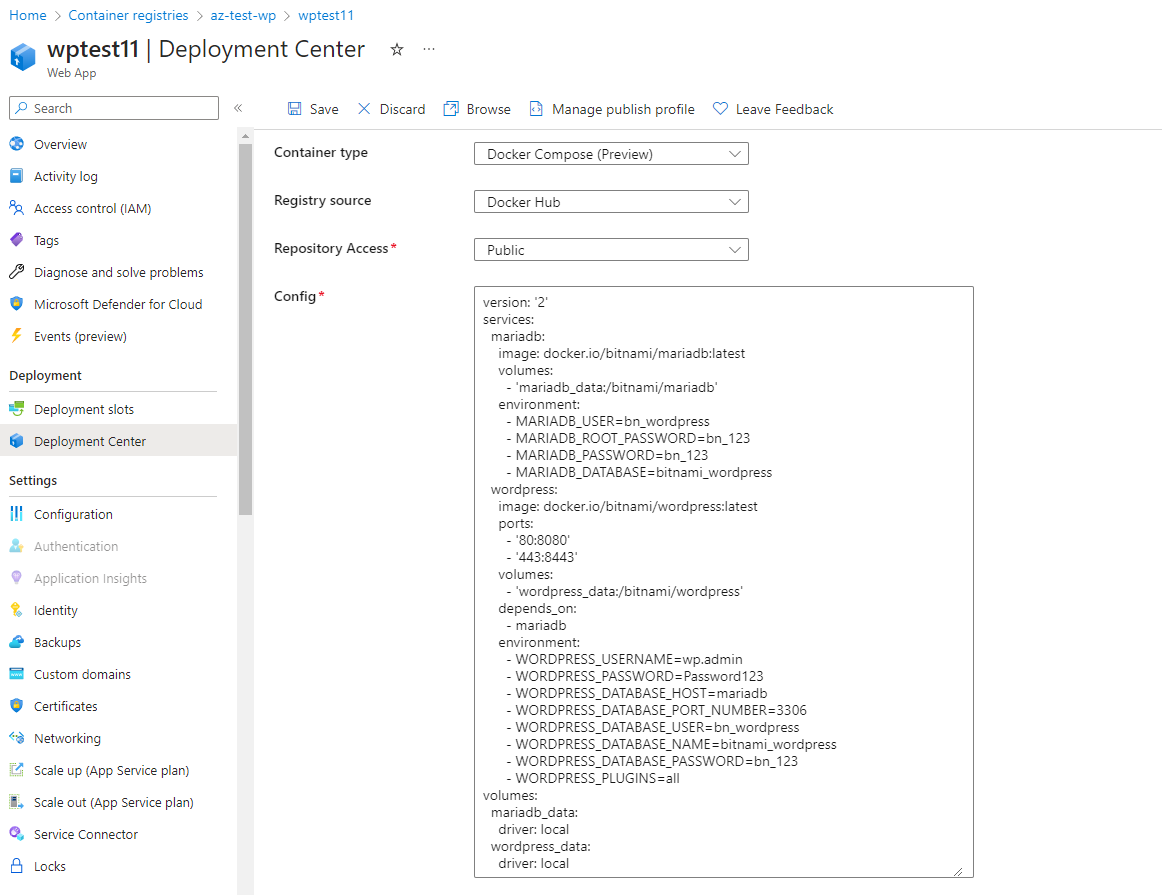Viewport: 1162px width, 895px height.
Task: Click the sidebar scrollbar up arrow
Action: pos(245,136)
